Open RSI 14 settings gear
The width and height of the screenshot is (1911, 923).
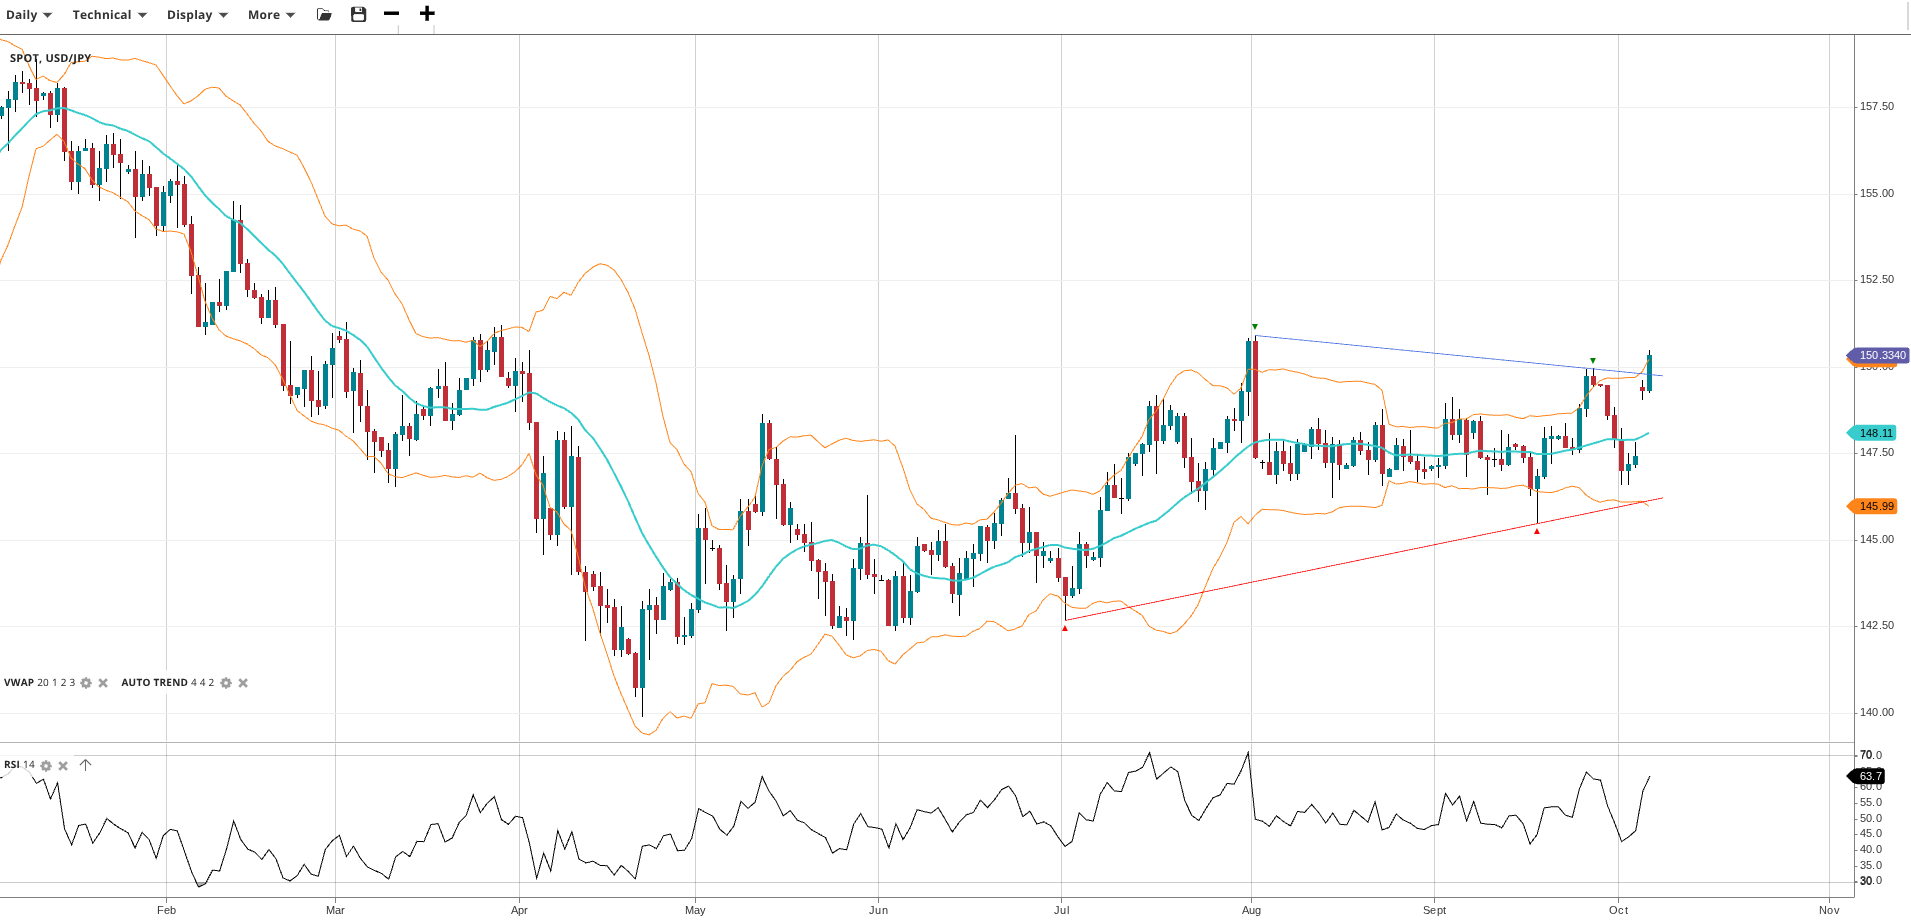[46, 766]
